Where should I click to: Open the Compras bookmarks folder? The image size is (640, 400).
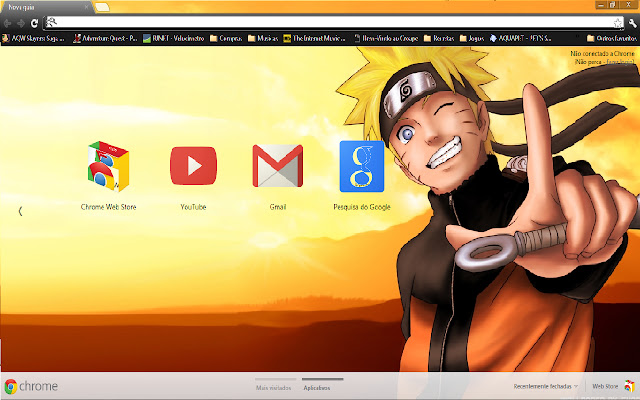click(x=226, y=38)
